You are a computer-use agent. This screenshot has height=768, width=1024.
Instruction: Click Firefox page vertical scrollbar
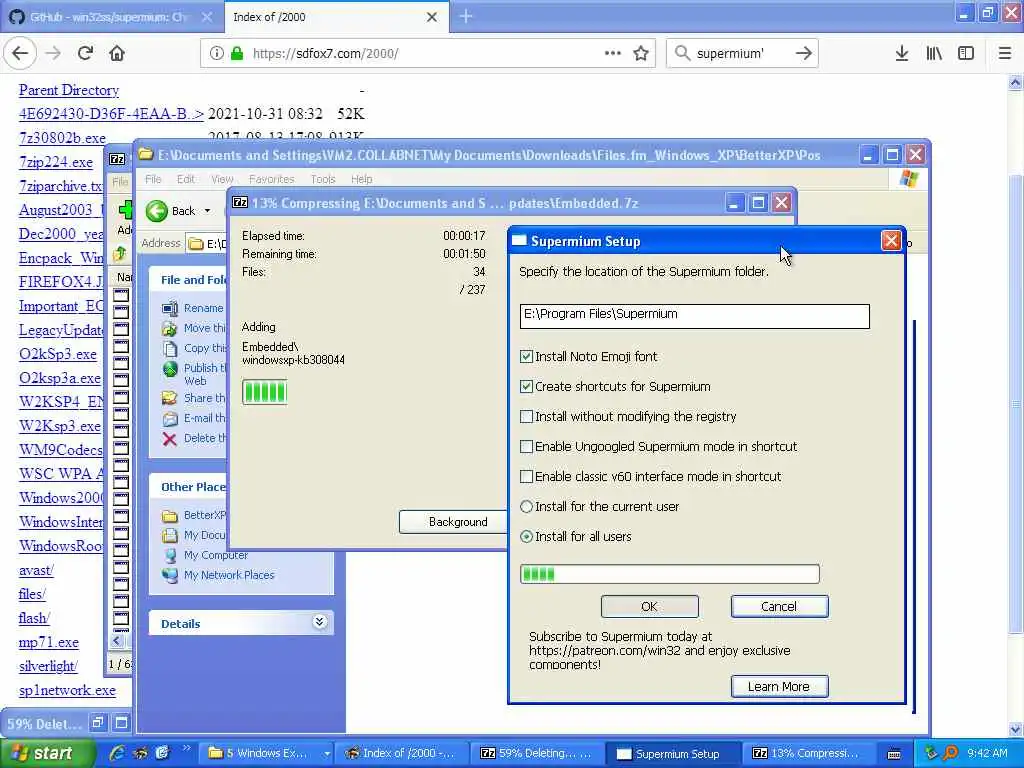click(1015, 405)
